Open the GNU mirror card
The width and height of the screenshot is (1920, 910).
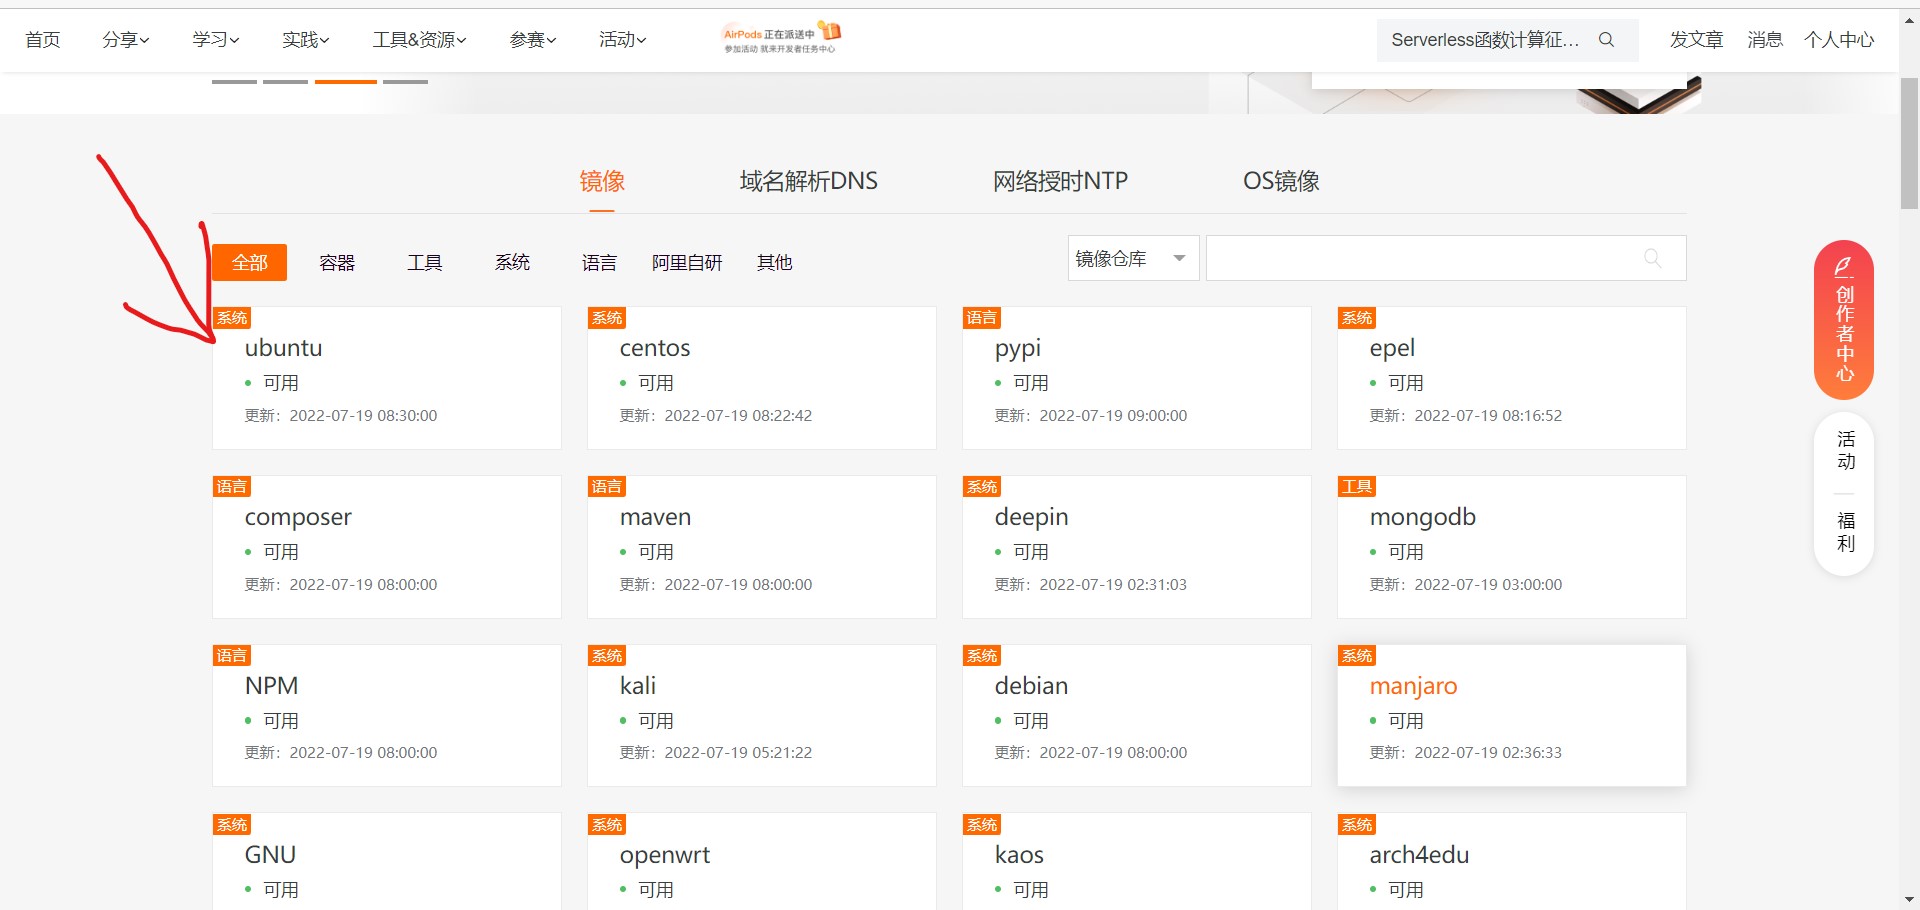[387, 861]
